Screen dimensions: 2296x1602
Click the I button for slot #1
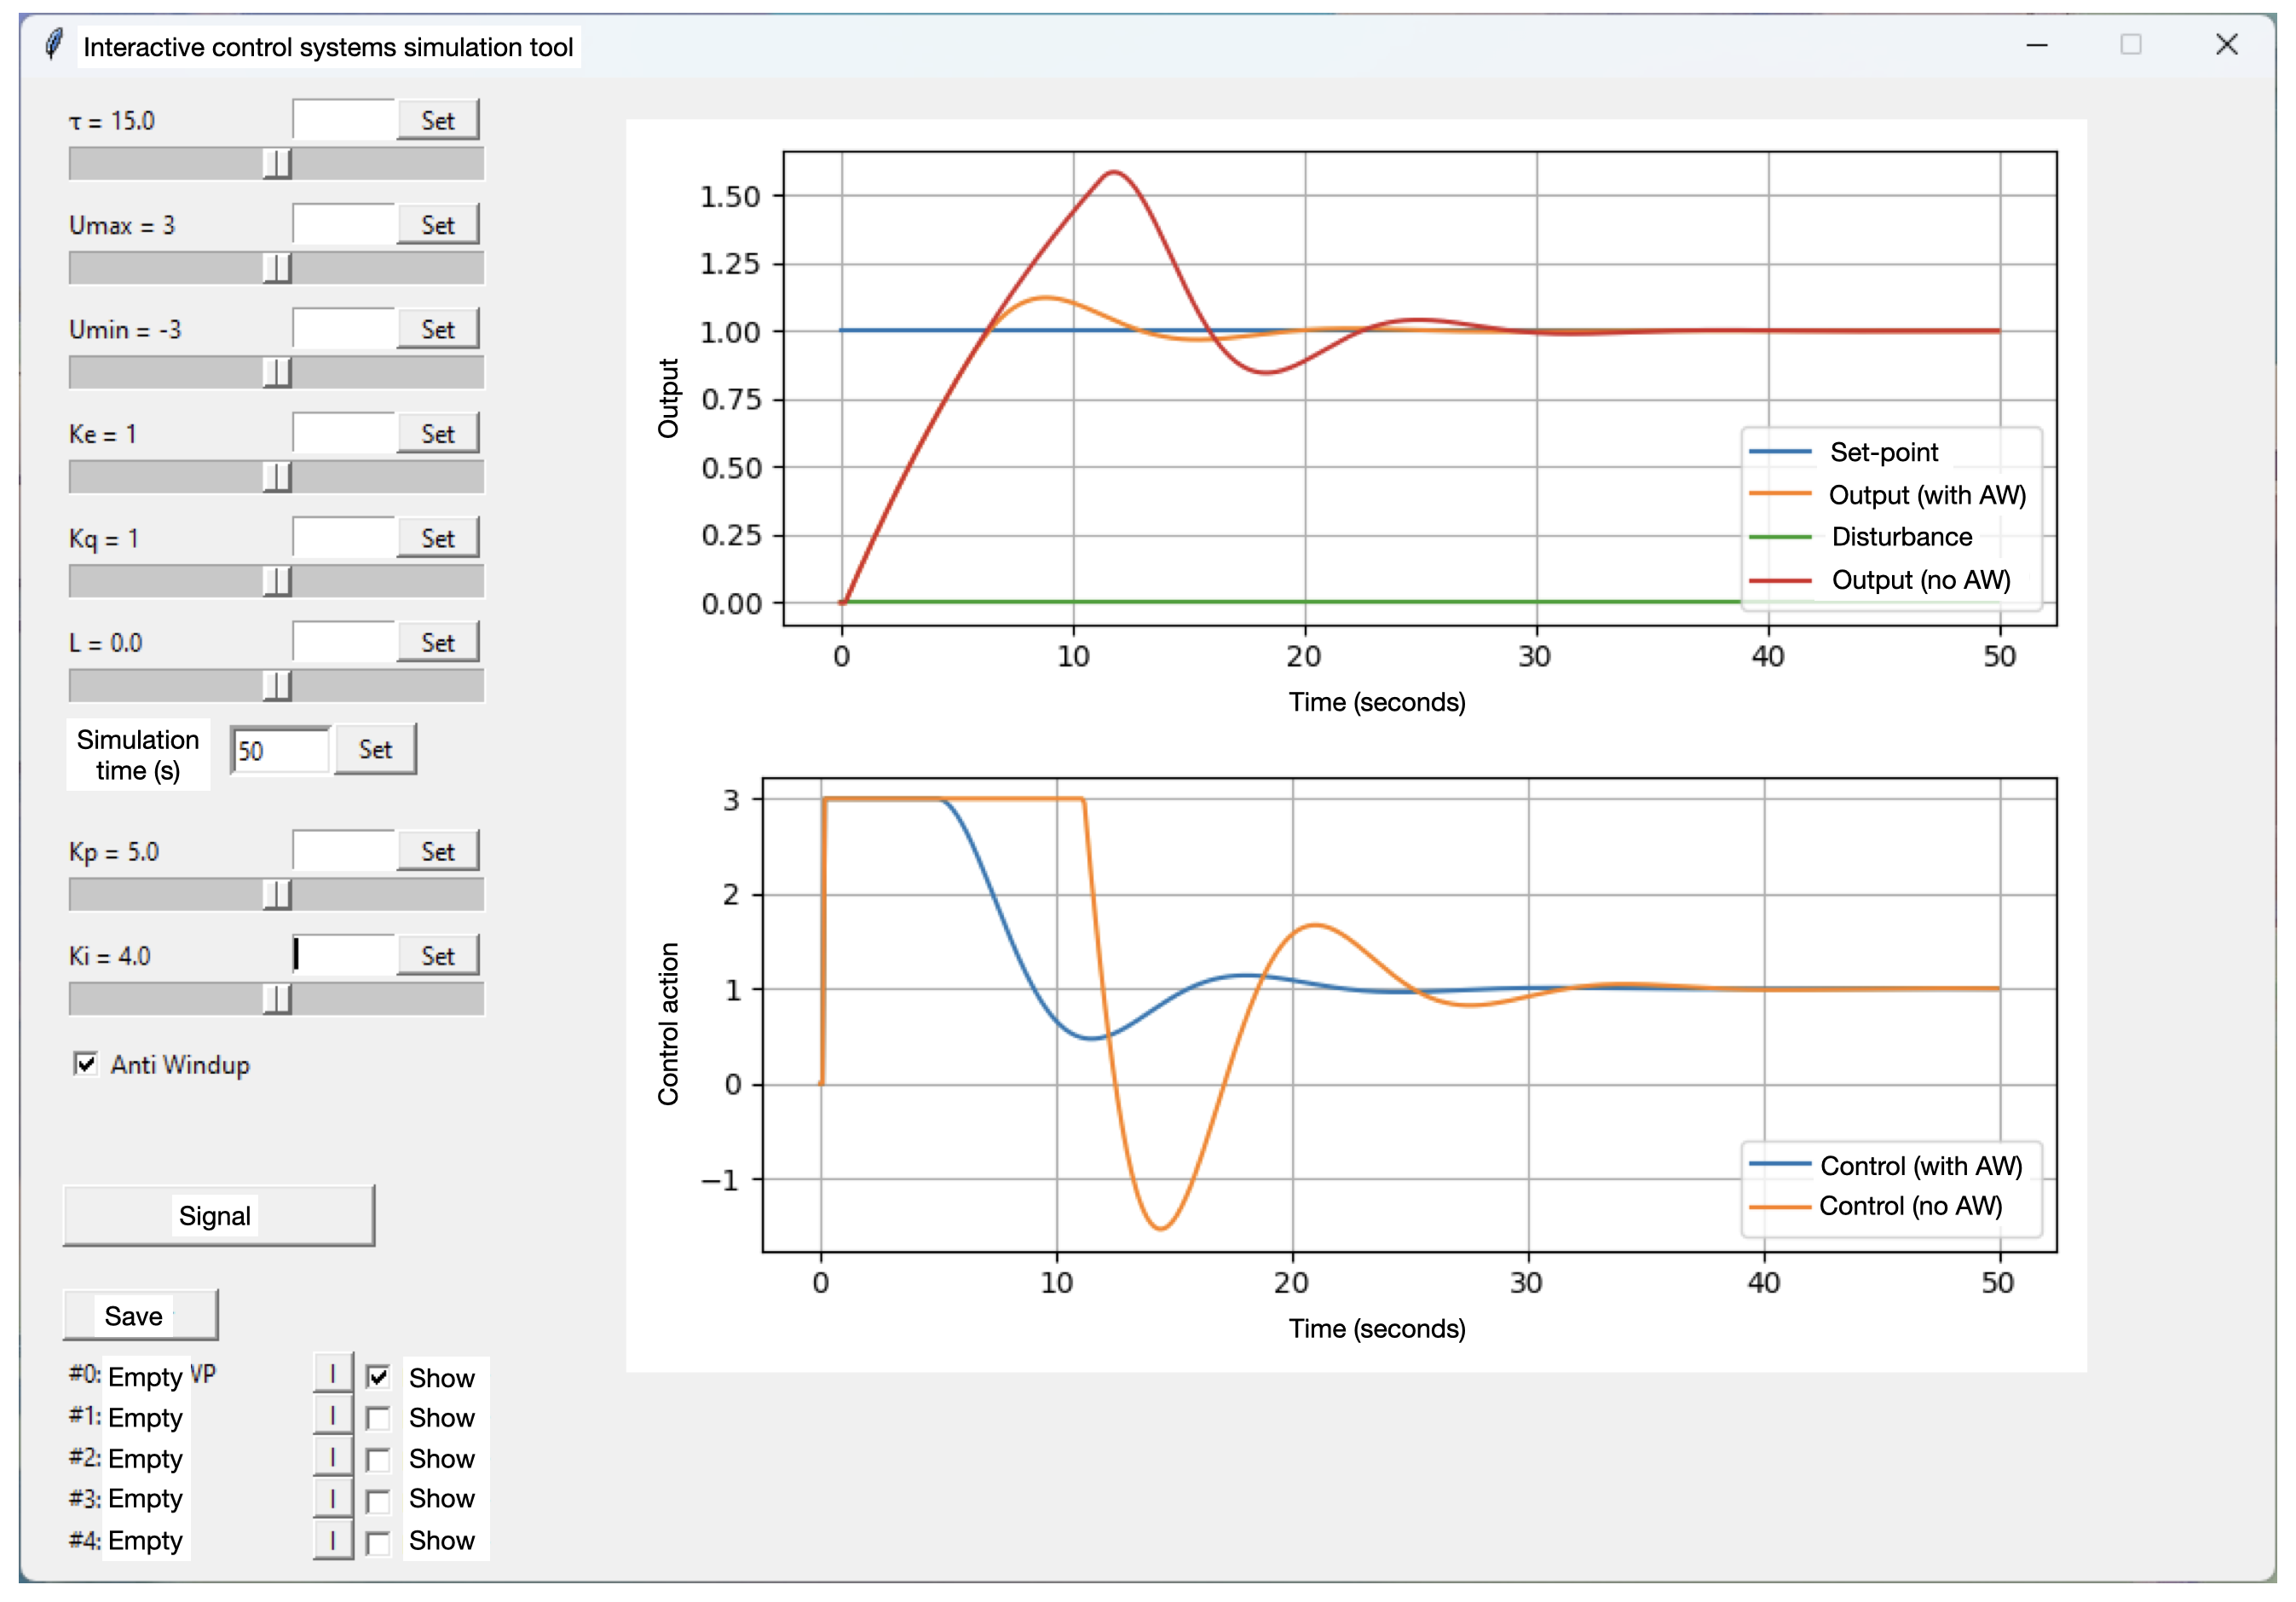(x=333, y=1415)
